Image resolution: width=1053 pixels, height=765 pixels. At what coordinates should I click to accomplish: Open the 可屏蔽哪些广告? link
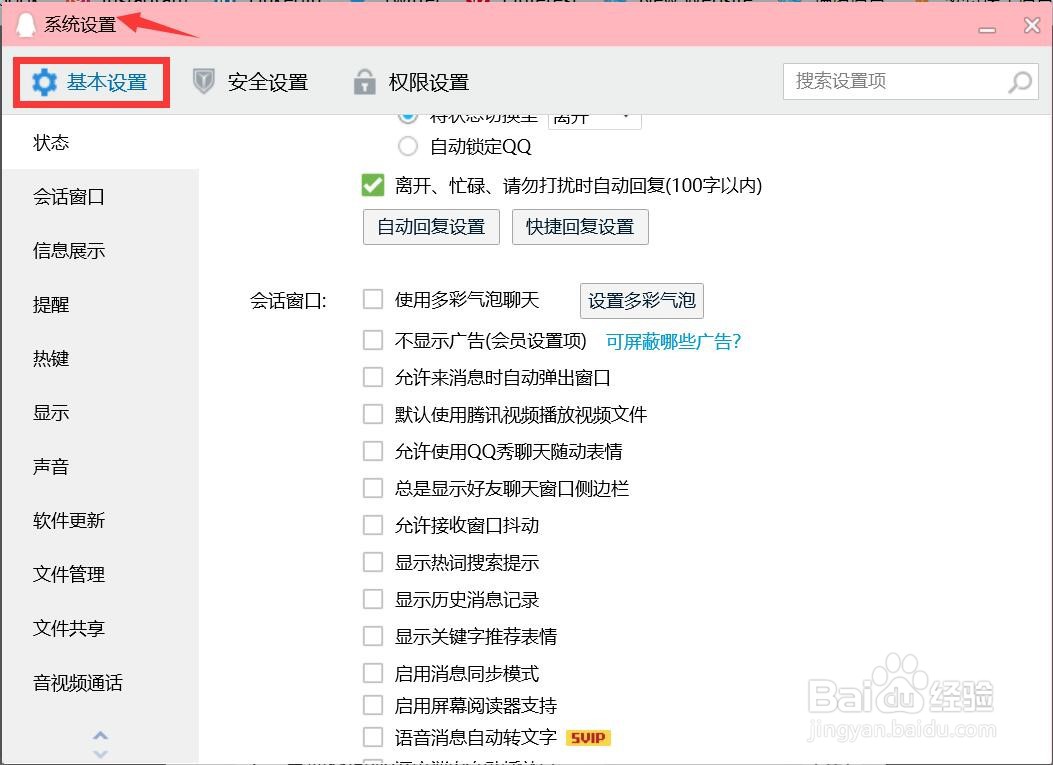pyautogui.click(x=673, y=341)
